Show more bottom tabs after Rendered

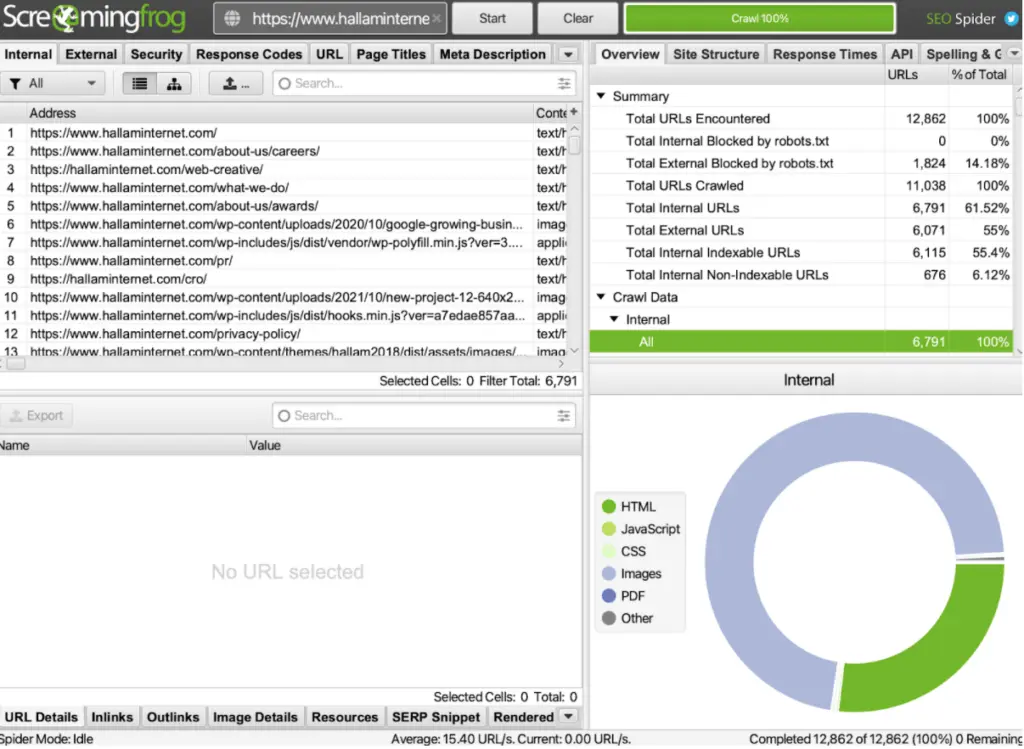pyautogui.click(x=569, y=717)
